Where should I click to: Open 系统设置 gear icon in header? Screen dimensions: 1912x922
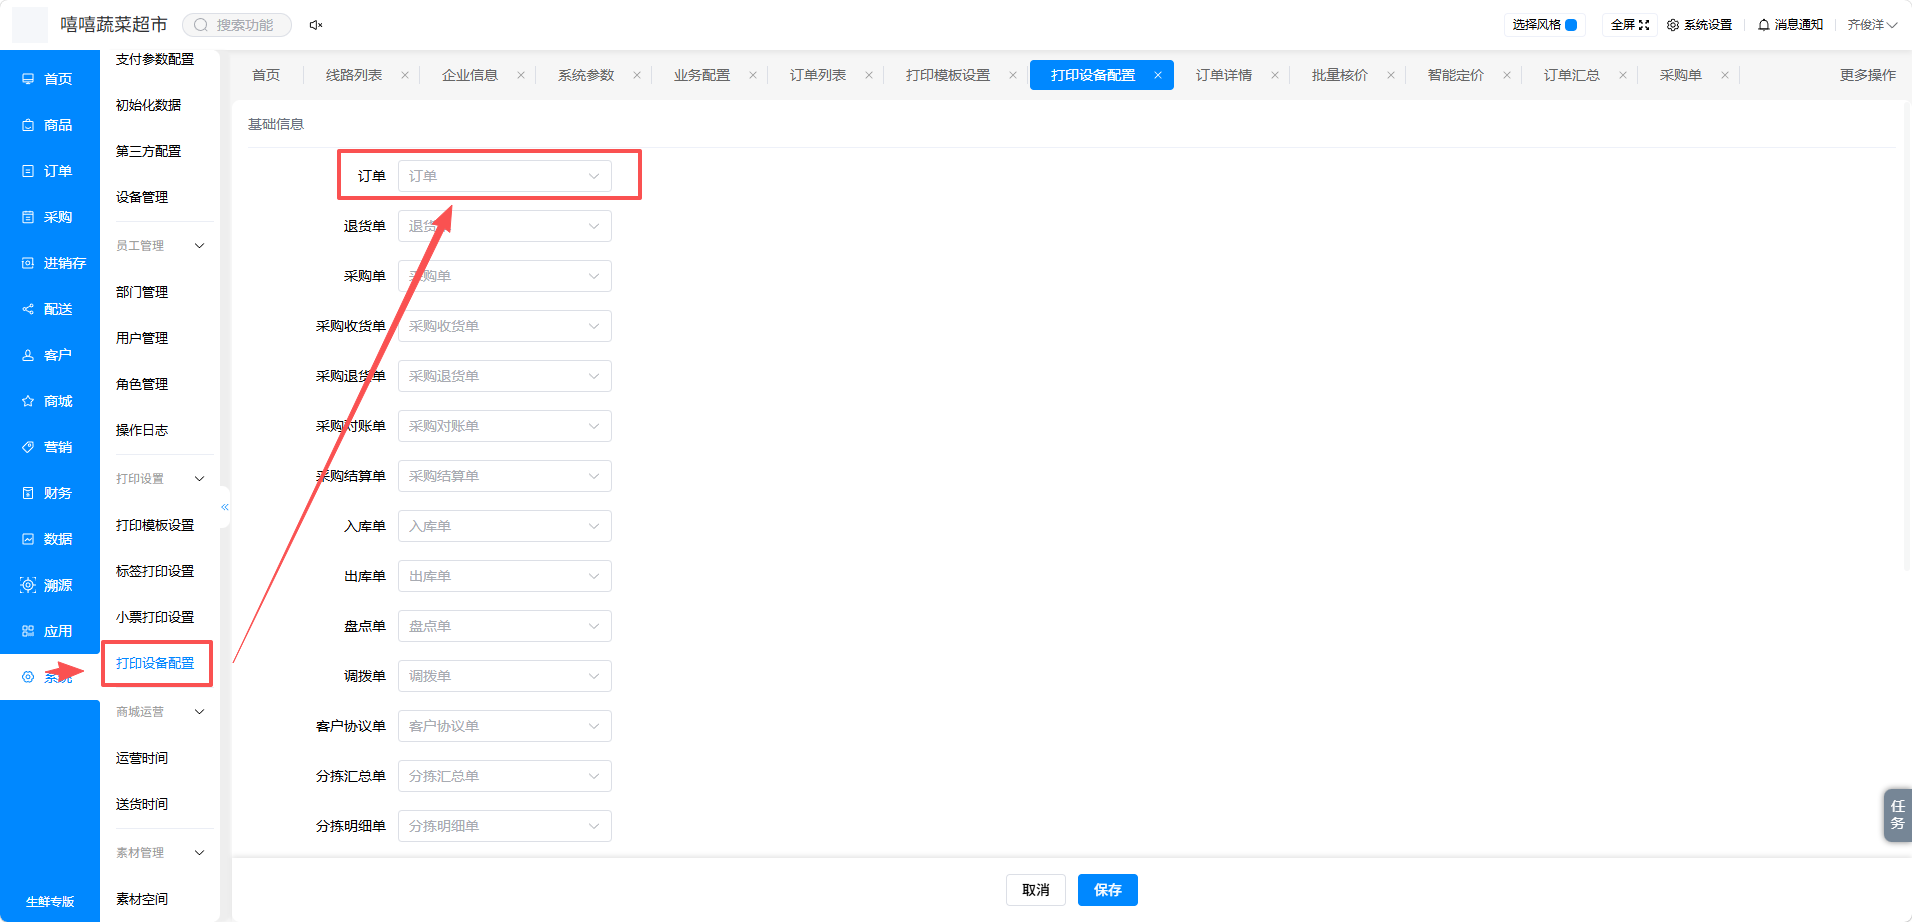1673,25
